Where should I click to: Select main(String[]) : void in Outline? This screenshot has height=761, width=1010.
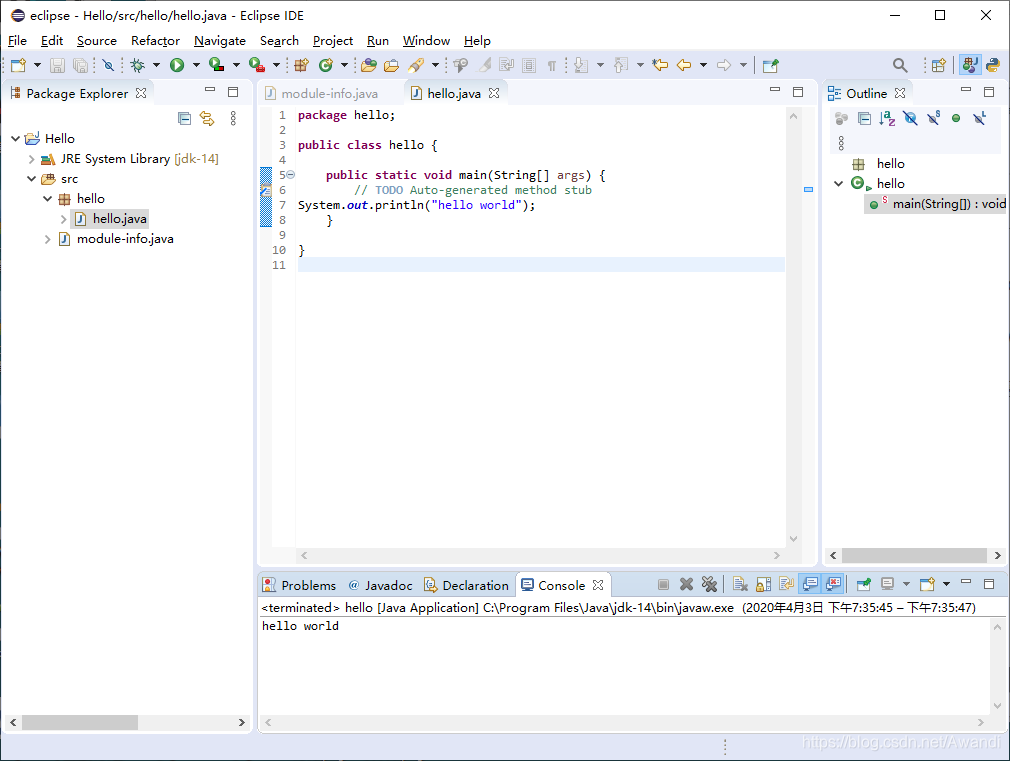[x=937, y=204]
